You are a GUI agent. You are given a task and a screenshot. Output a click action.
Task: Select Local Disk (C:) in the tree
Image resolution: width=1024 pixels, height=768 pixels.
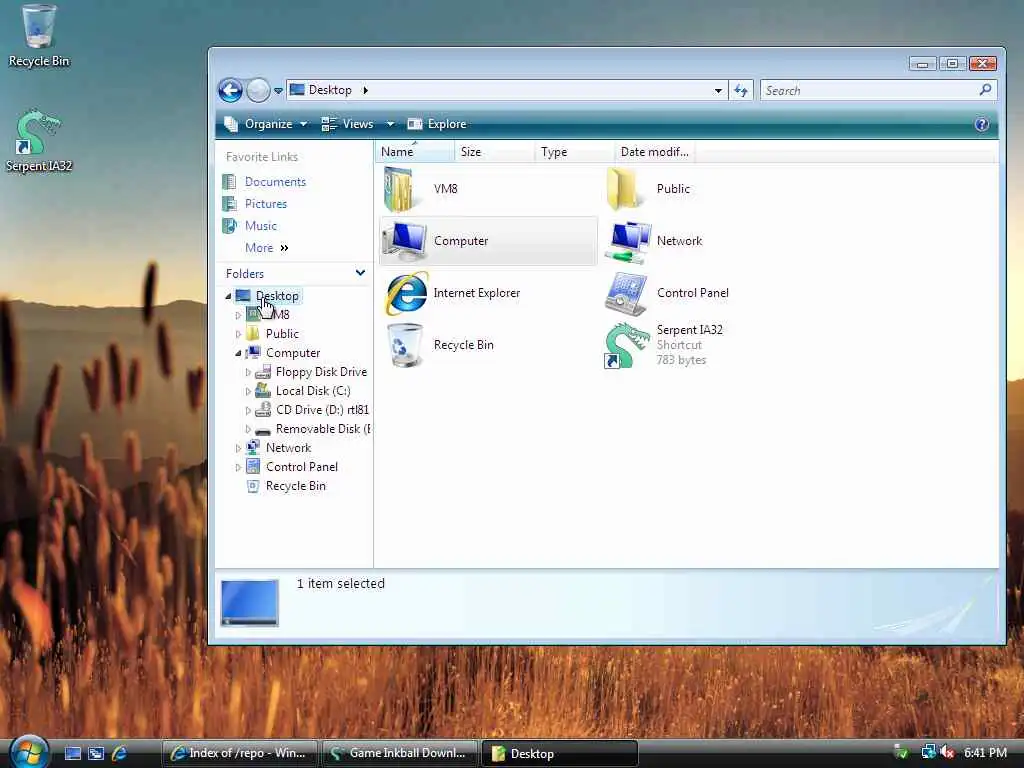(313, 391)
